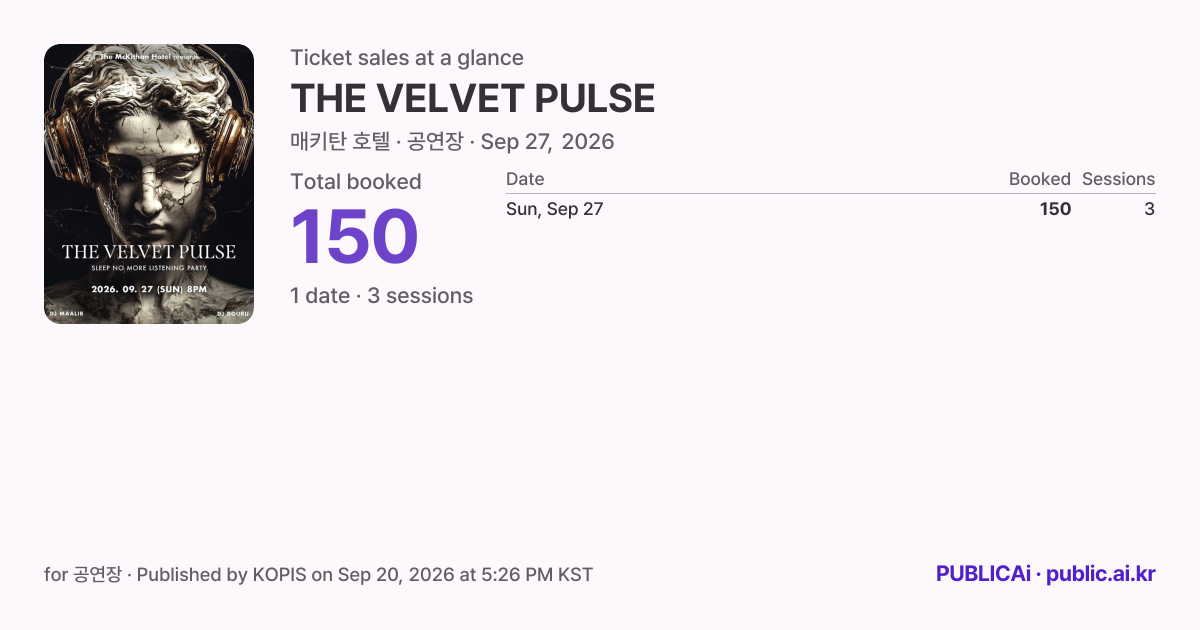Image resolution: width=1200 pixels, height=630 pixels.
Task: Click the Ticket sales at a glance heading
Action: [407, 58]
